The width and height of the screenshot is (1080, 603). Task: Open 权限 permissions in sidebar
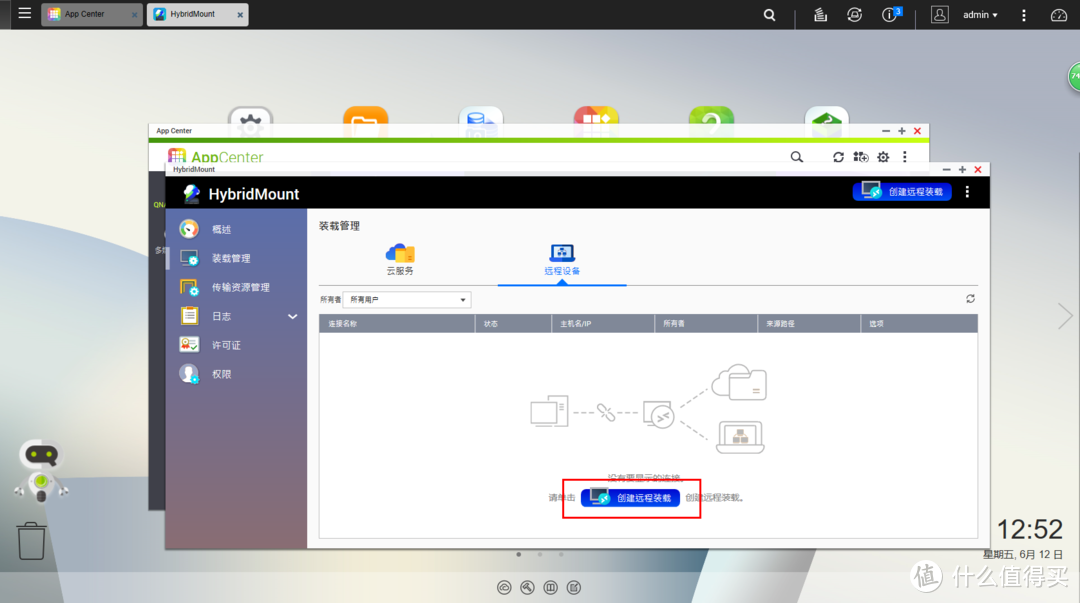coord(236,374)
